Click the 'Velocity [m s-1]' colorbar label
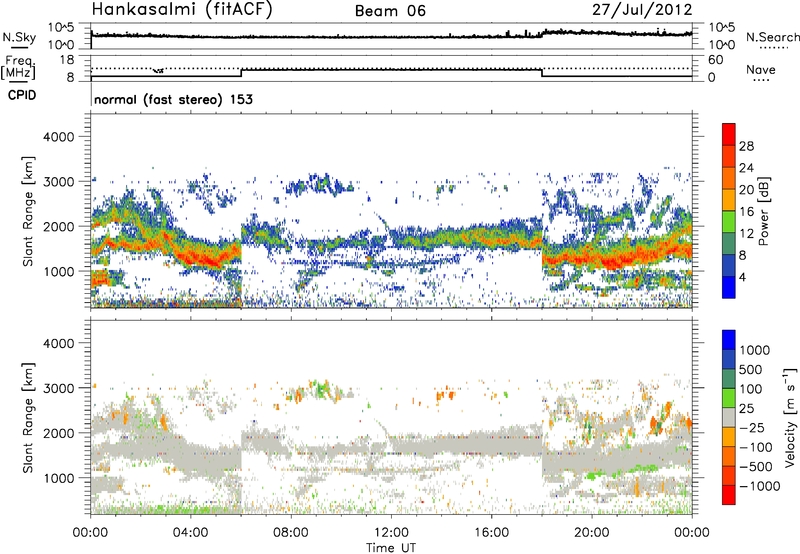Image resolution: width=800 pixels, height=554 pixels. (x=790, y=417)
